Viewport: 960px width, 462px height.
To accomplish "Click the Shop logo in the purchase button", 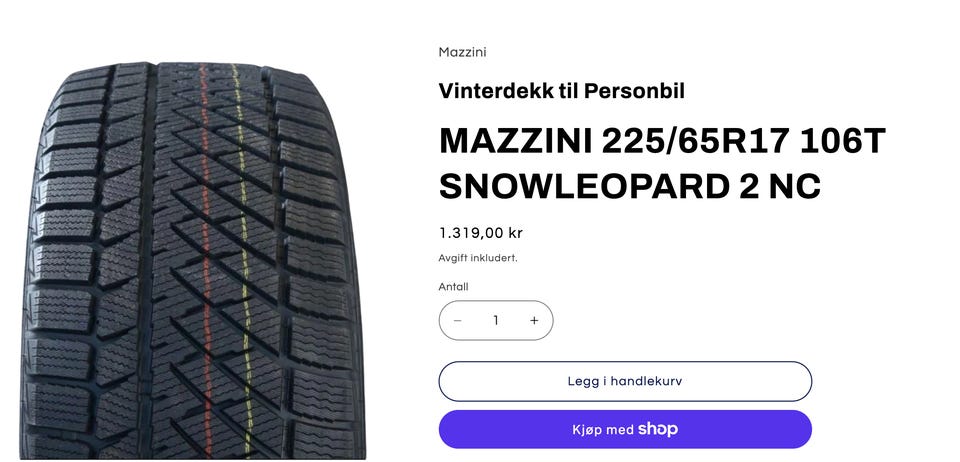I will pos(658,430).
